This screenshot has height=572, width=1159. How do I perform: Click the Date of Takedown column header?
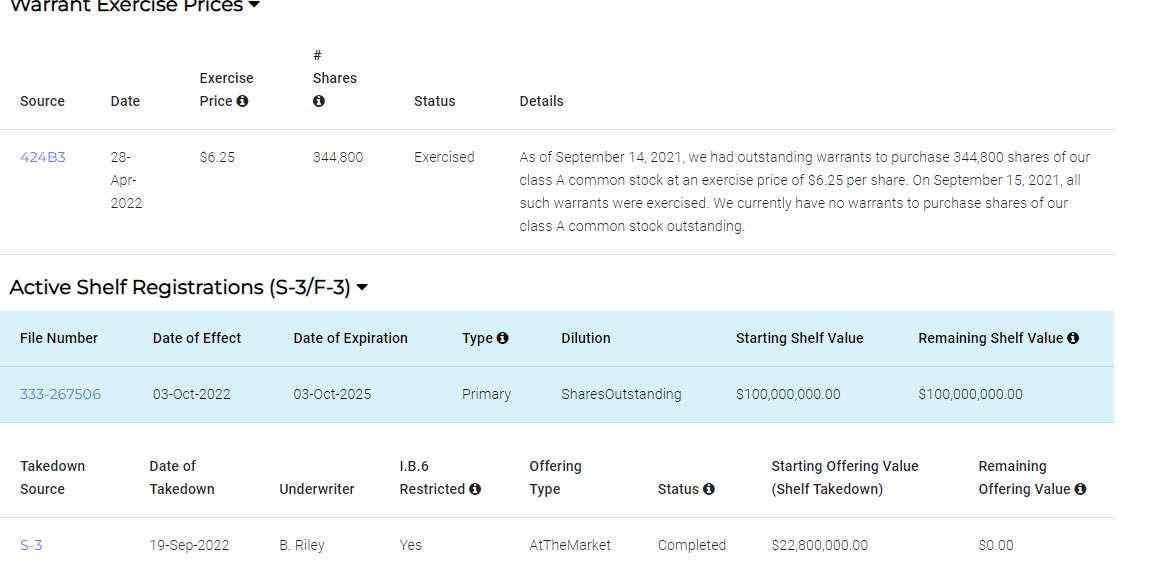[182, 477]
